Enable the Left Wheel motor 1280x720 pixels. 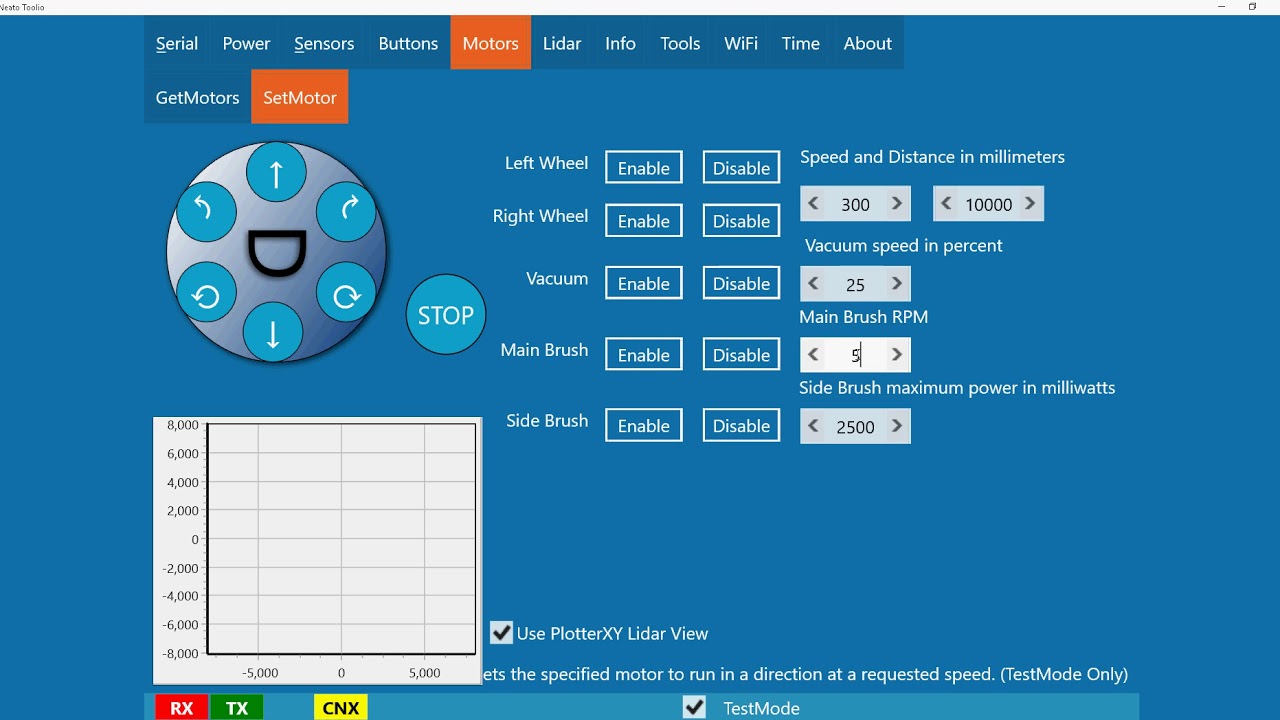[x=644, y=168]
